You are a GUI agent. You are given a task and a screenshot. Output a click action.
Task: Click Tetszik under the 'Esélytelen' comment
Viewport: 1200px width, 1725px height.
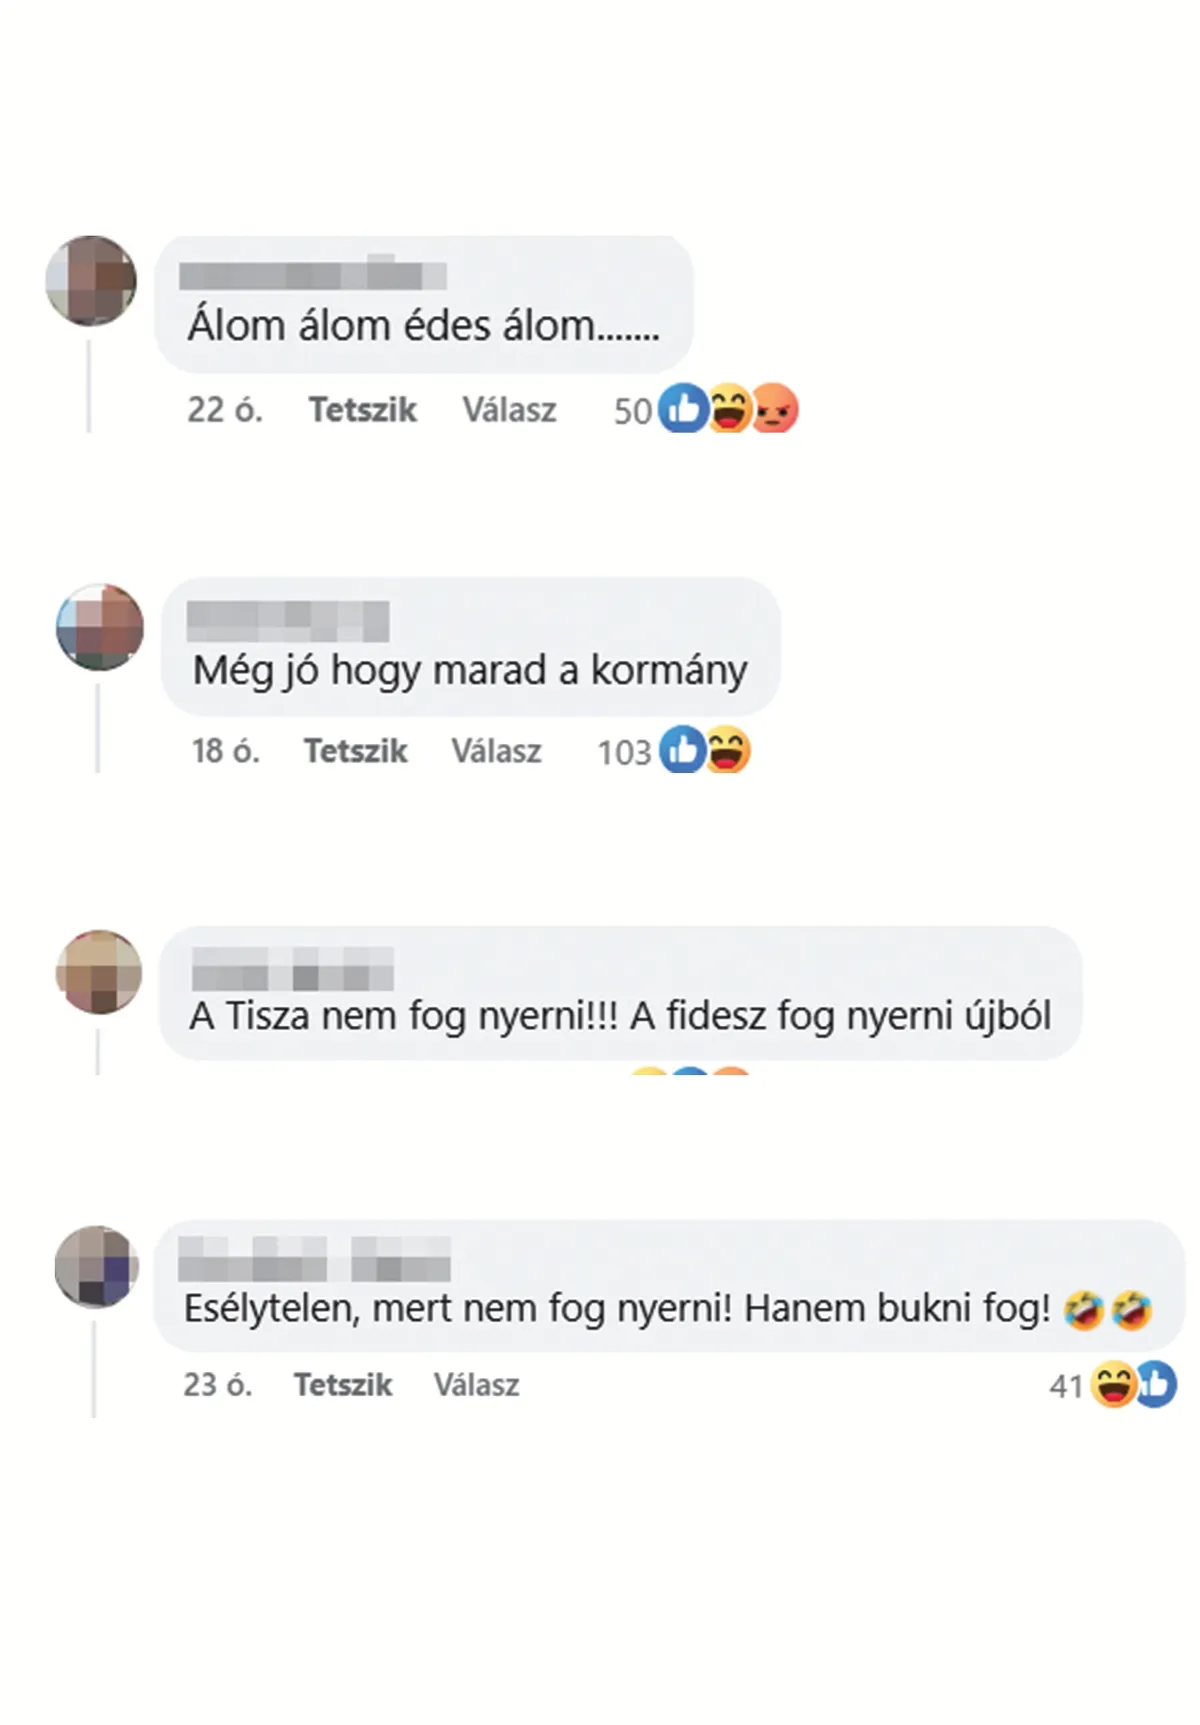coord(343,1384)
